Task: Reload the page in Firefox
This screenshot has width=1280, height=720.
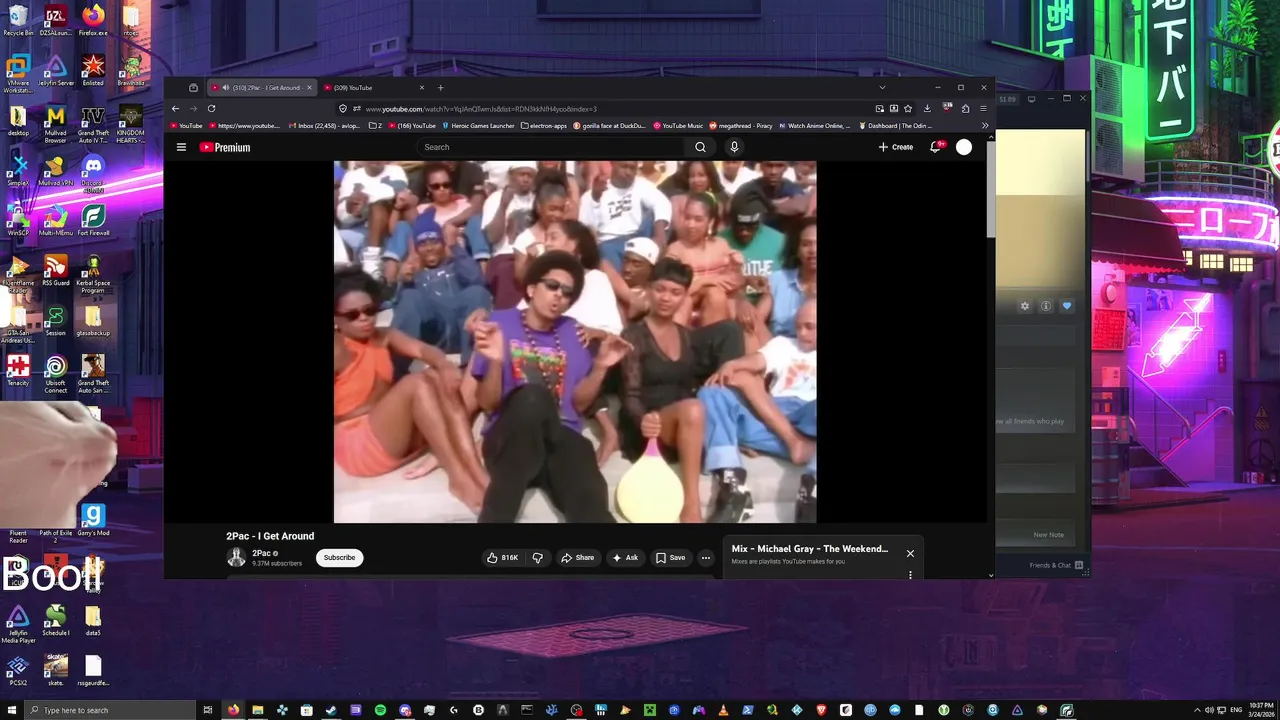Action: pos(211,108)
